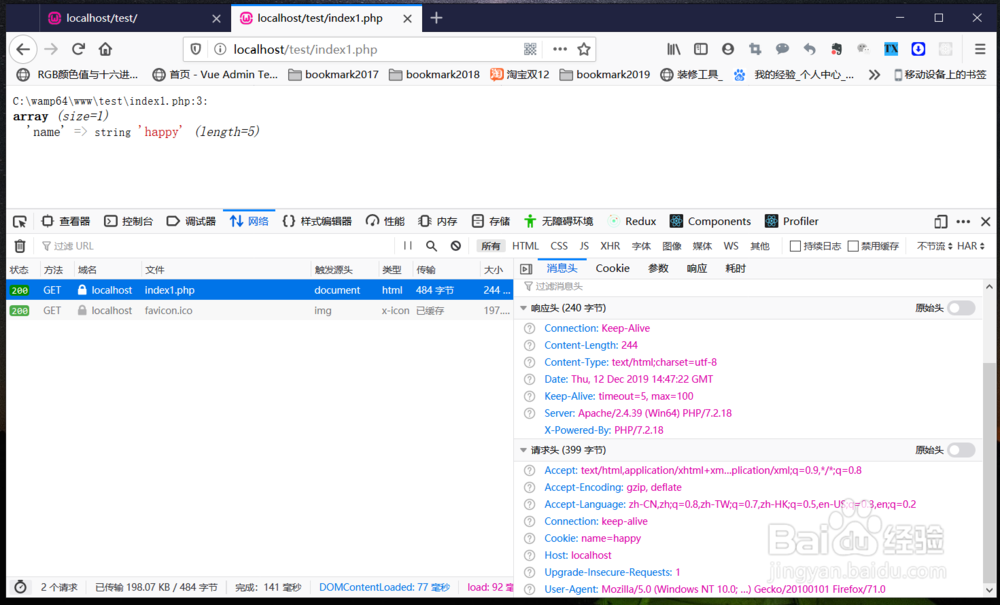This screenshot has height=605, width=1000.
Task: Bookmark this page with the star icon
Action: pos(584,49)
